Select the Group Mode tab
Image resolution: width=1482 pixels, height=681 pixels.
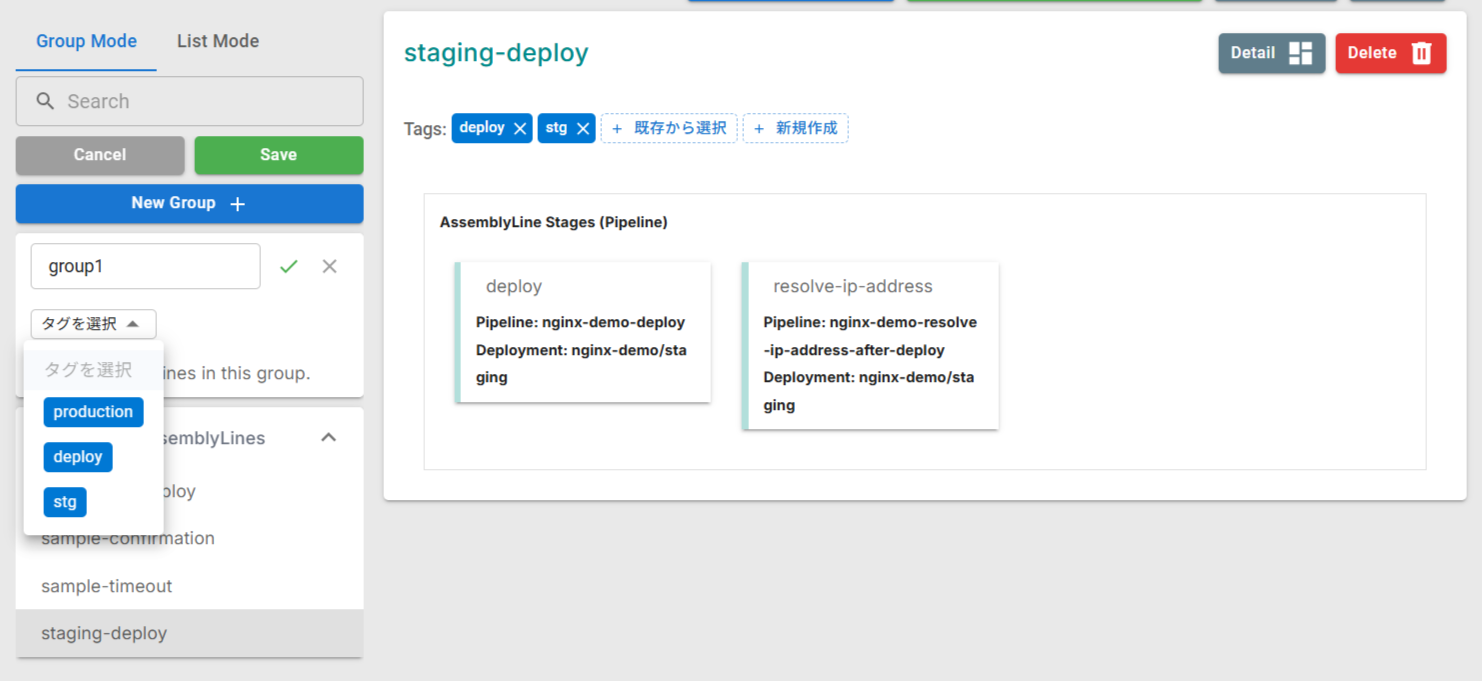coord(86,41)
